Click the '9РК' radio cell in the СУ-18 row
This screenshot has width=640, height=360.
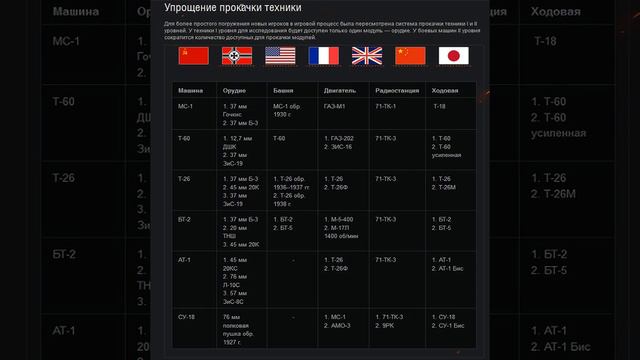[x=385, y=326]
